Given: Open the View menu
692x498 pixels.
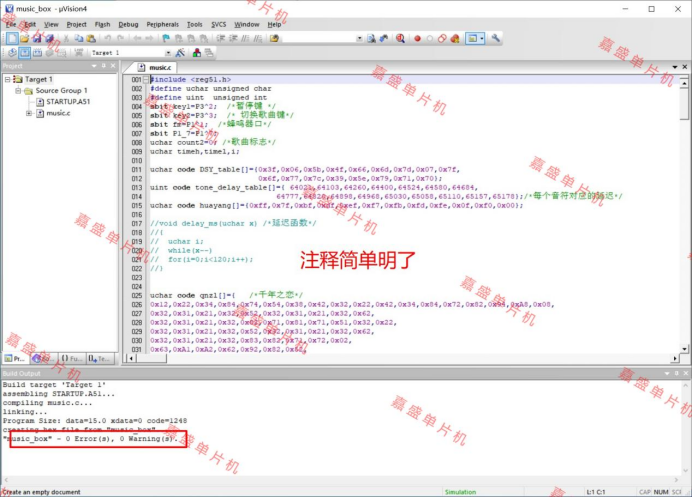Looking at the screenshot, I should [51, 24].
